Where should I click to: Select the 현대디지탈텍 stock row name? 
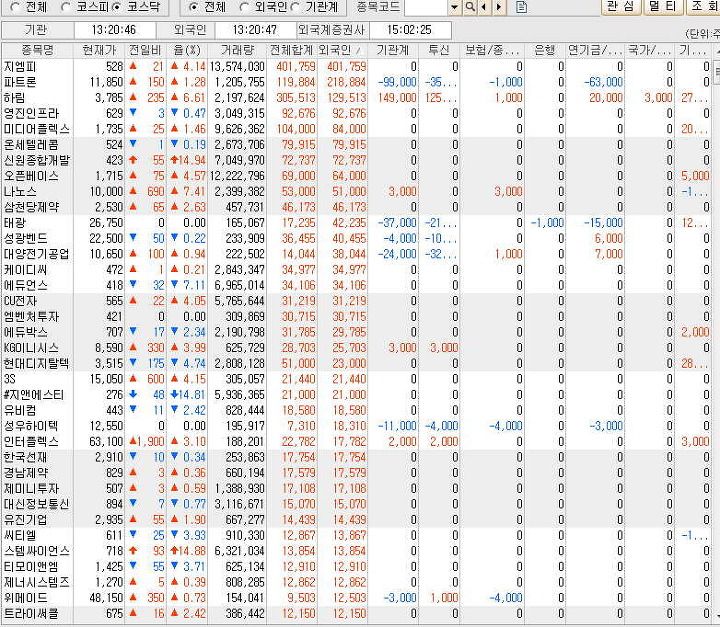pyautogui.click(x=37, y=363)
